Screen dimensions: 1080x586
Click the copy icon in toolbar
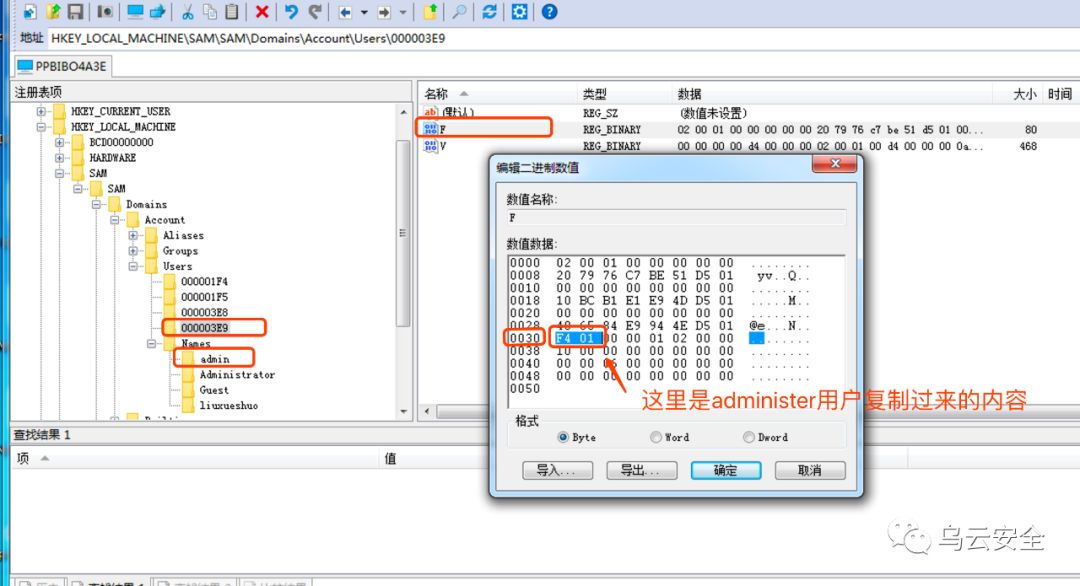tap(210, 12)
